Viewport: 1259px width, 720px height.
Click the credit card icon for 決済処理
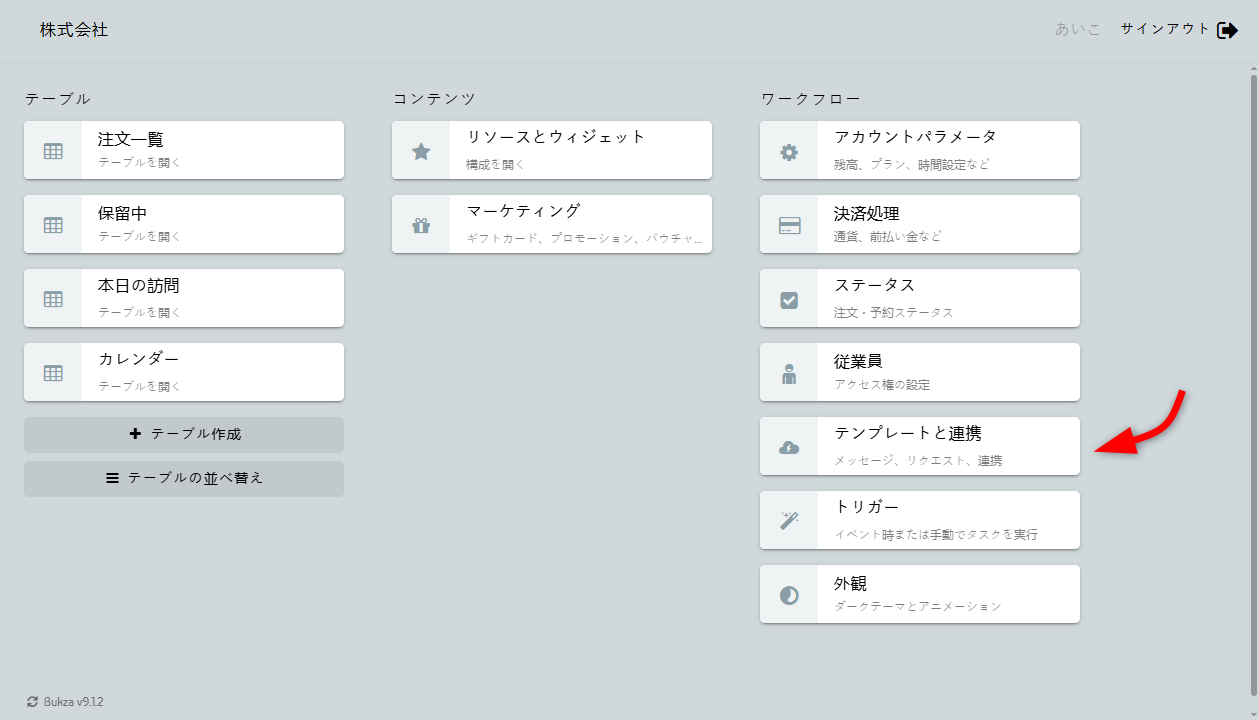tap(789, 225)
